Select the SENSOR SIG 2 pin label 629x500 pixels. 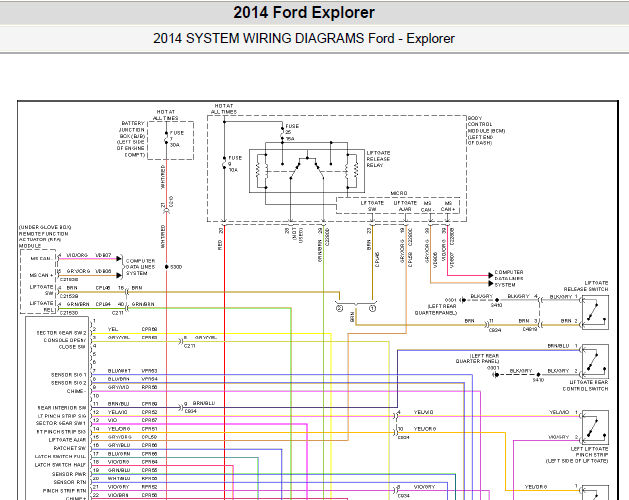[x=69, y=383]
